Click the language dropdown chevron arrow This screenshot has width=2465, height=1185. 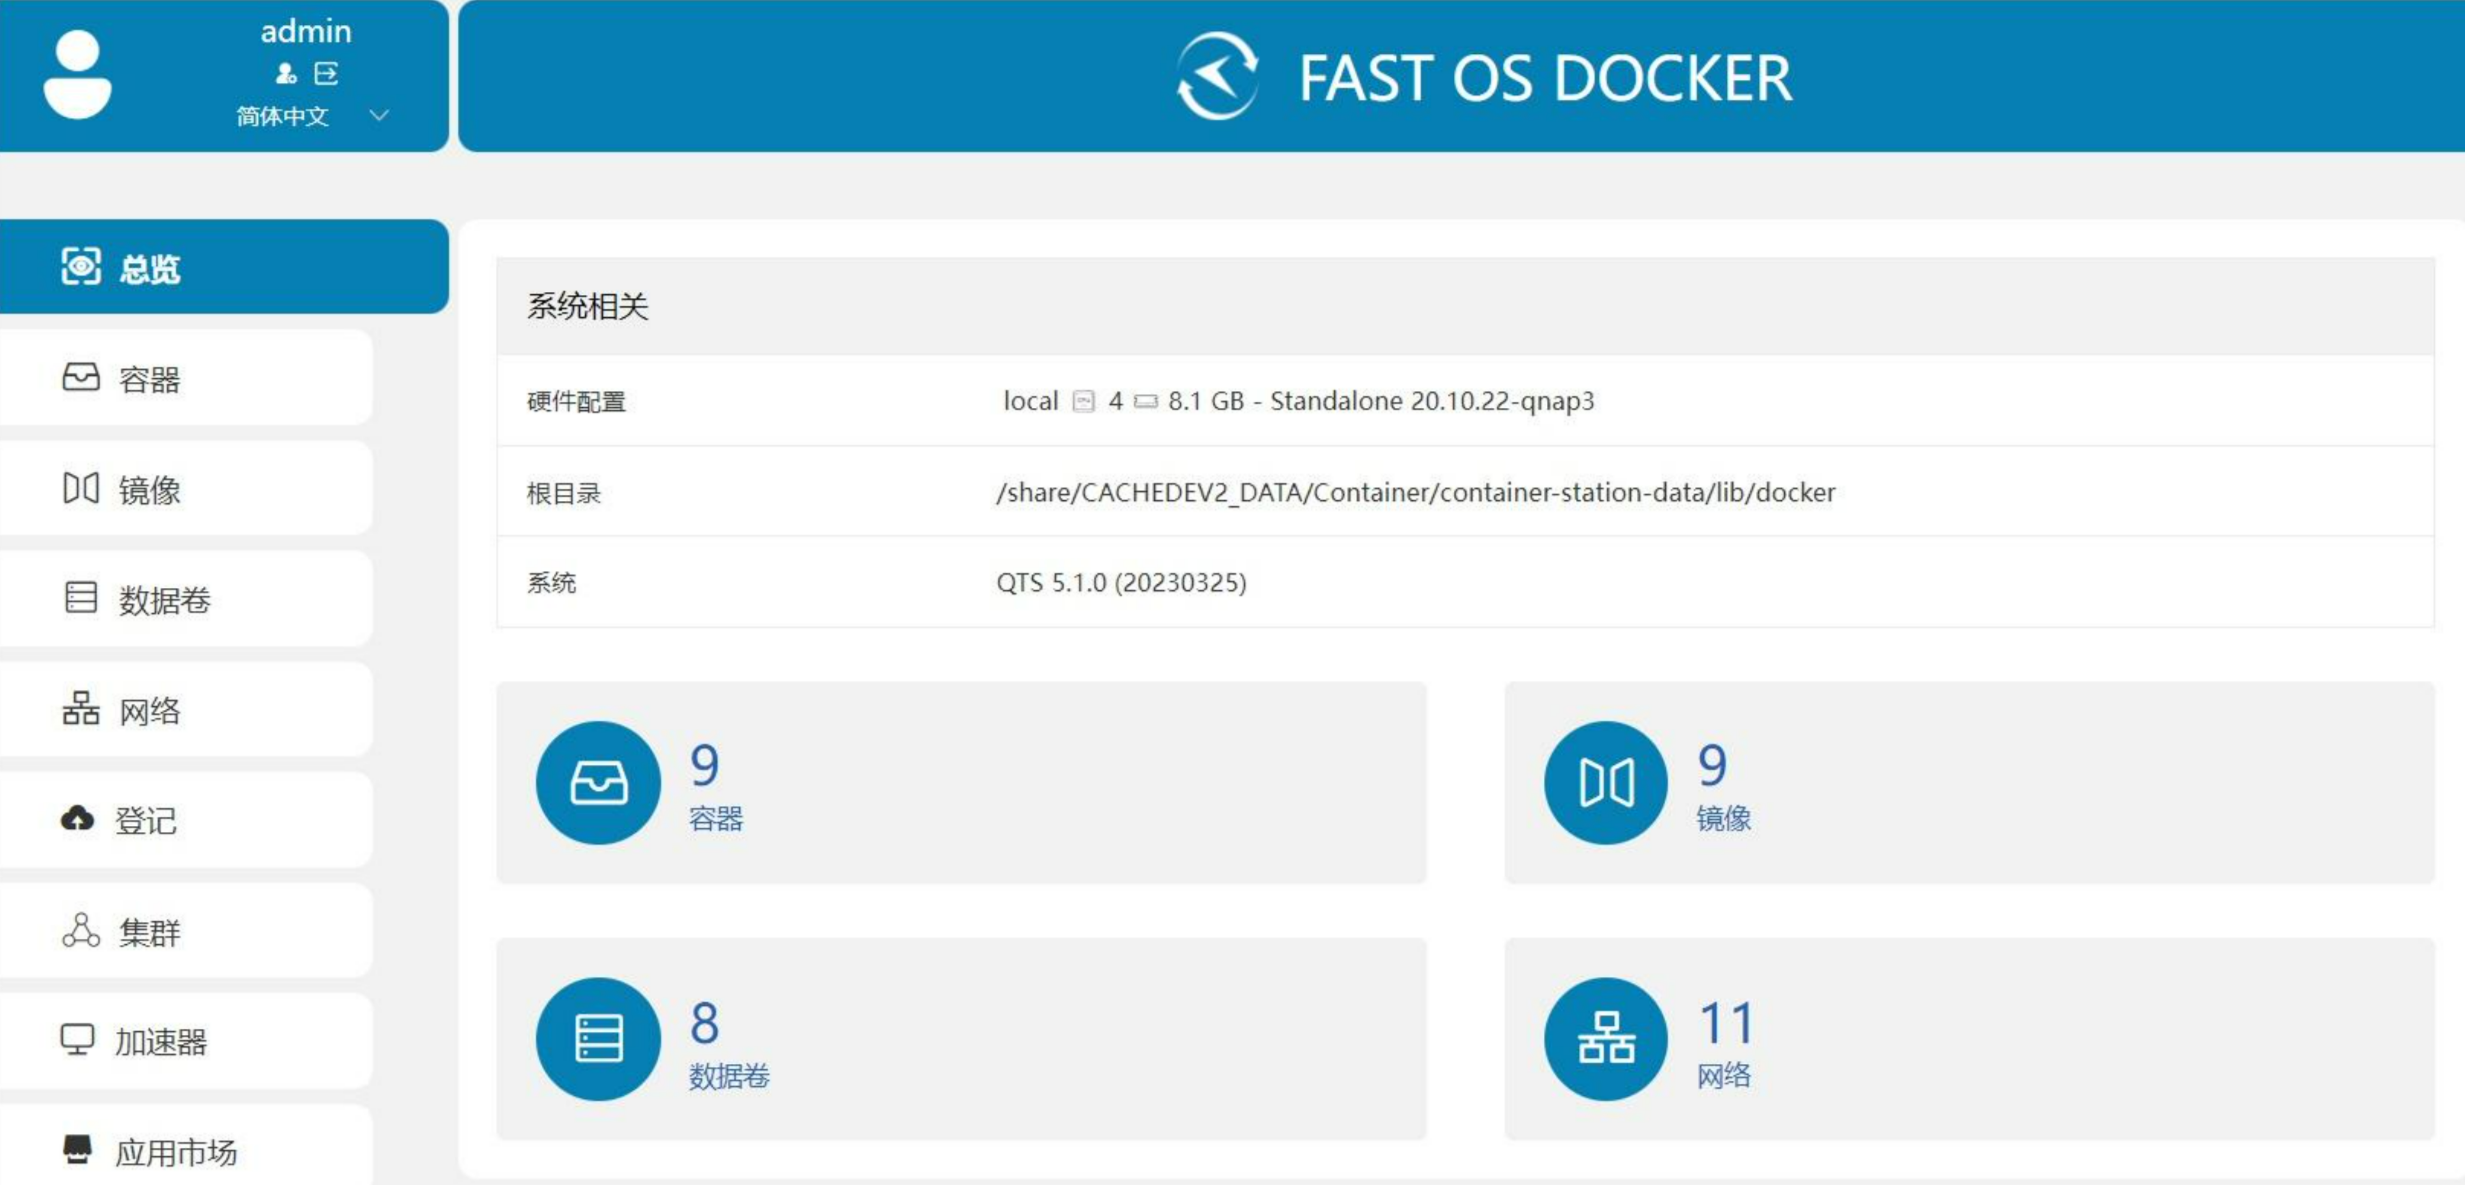point(379,115)
